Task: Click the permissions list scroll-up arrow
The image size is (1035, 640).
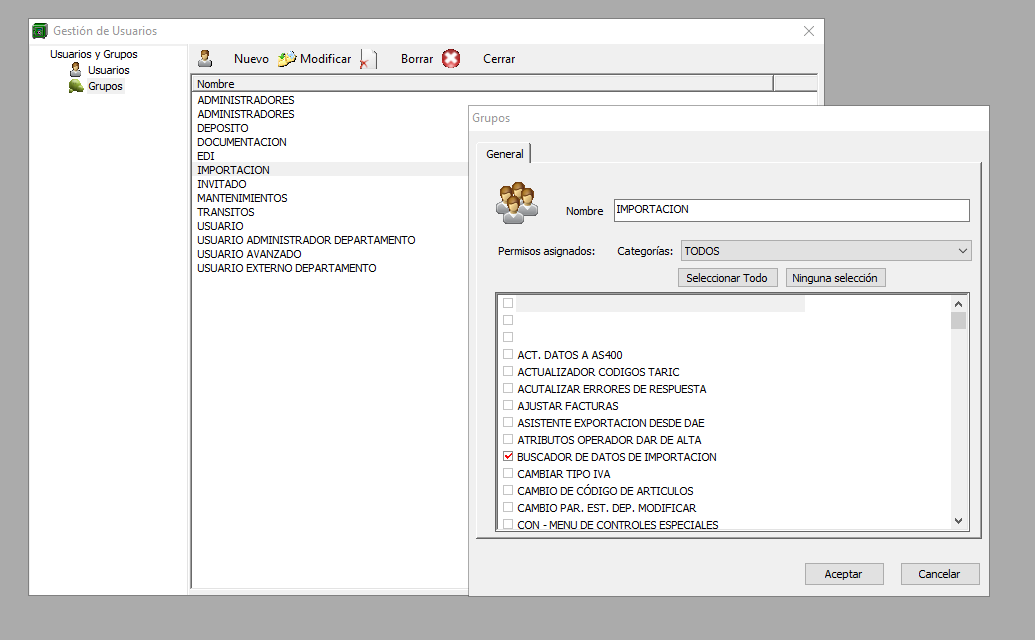Action: (x=958, y=304)
